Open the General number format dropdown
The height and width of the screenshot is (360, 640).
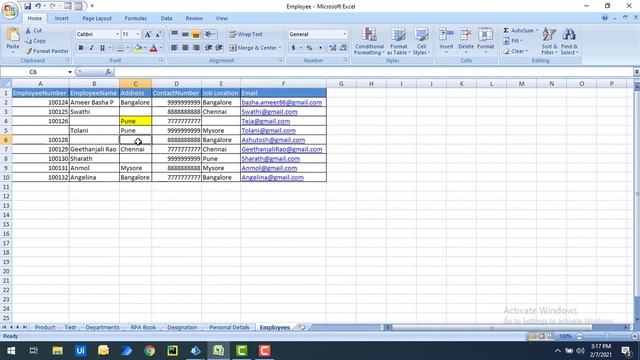344,34
